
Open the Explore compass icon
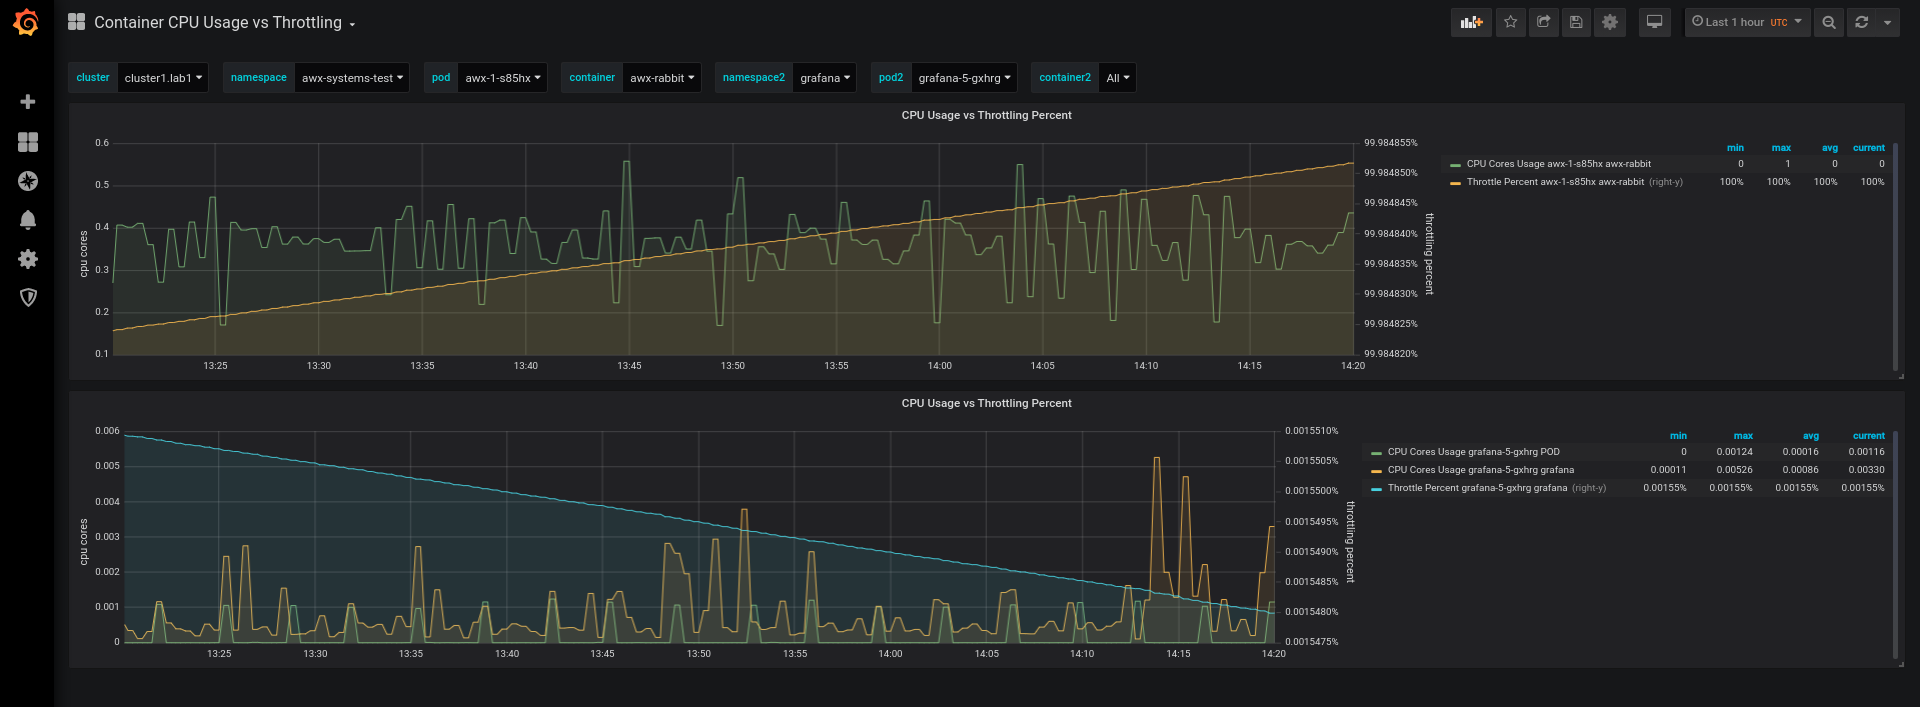tap(28, 181)
